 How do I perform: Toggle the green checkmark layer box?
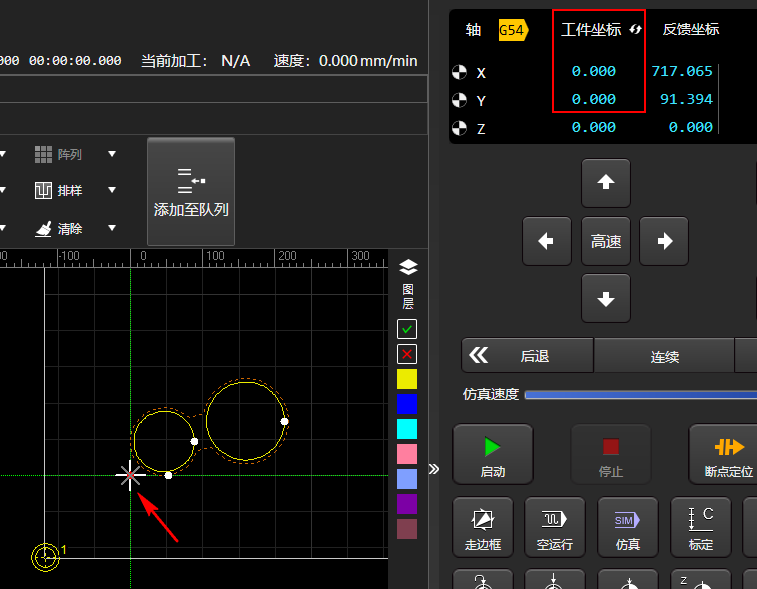click(x=407, y=329)
